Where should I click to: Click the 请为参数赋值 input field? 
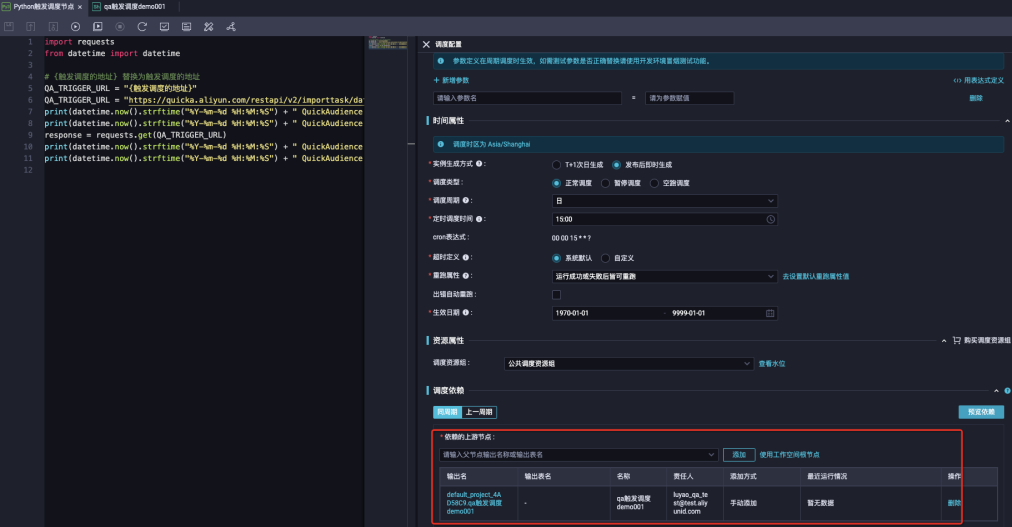[689, 98]
